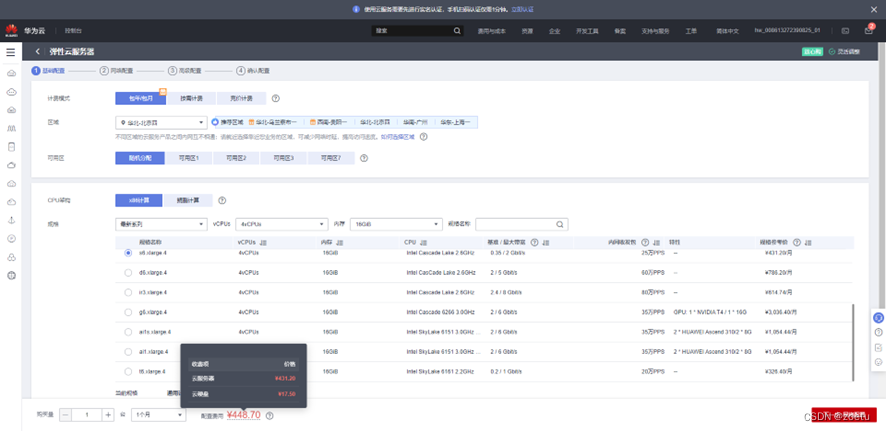Click the search magnifier icon in header
Viewport: 886px width, 431px height.
(457, 31)
